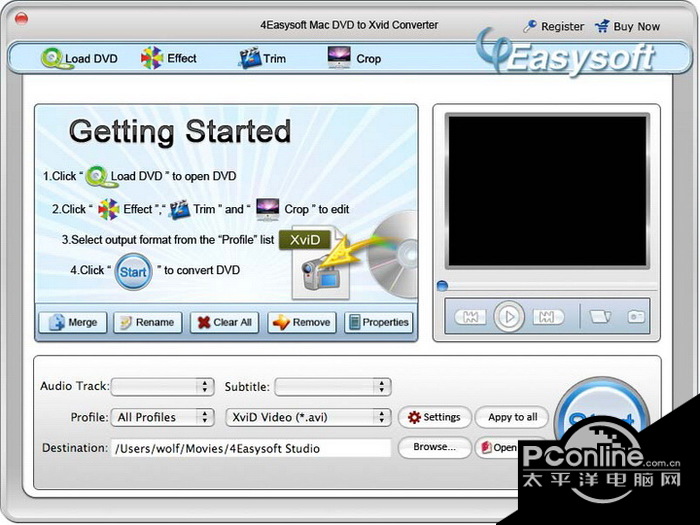The width and height of the screenshot is (700, 525).
Task: Play the preview video
Action: click(x=509, y=317)
